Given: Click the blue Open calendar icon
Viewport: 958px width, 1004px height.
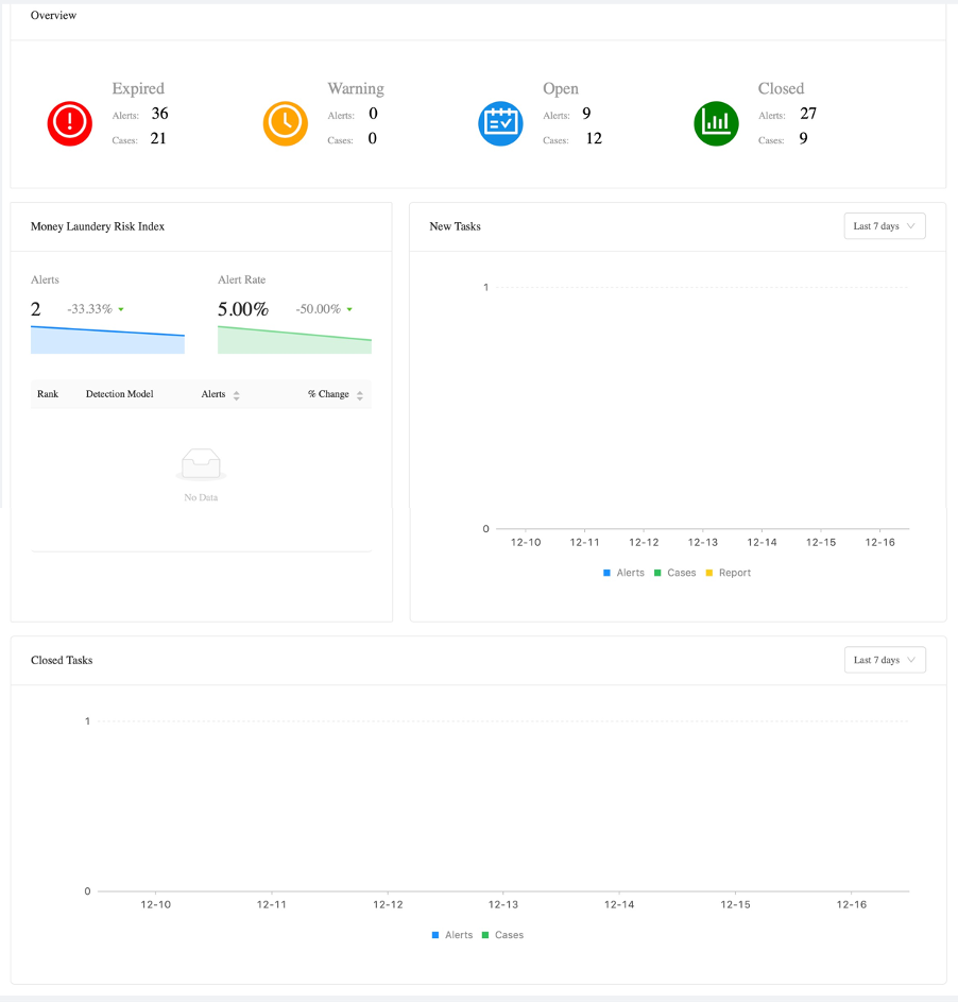Looking at the screenshot, I should click(x=501, y=124).
